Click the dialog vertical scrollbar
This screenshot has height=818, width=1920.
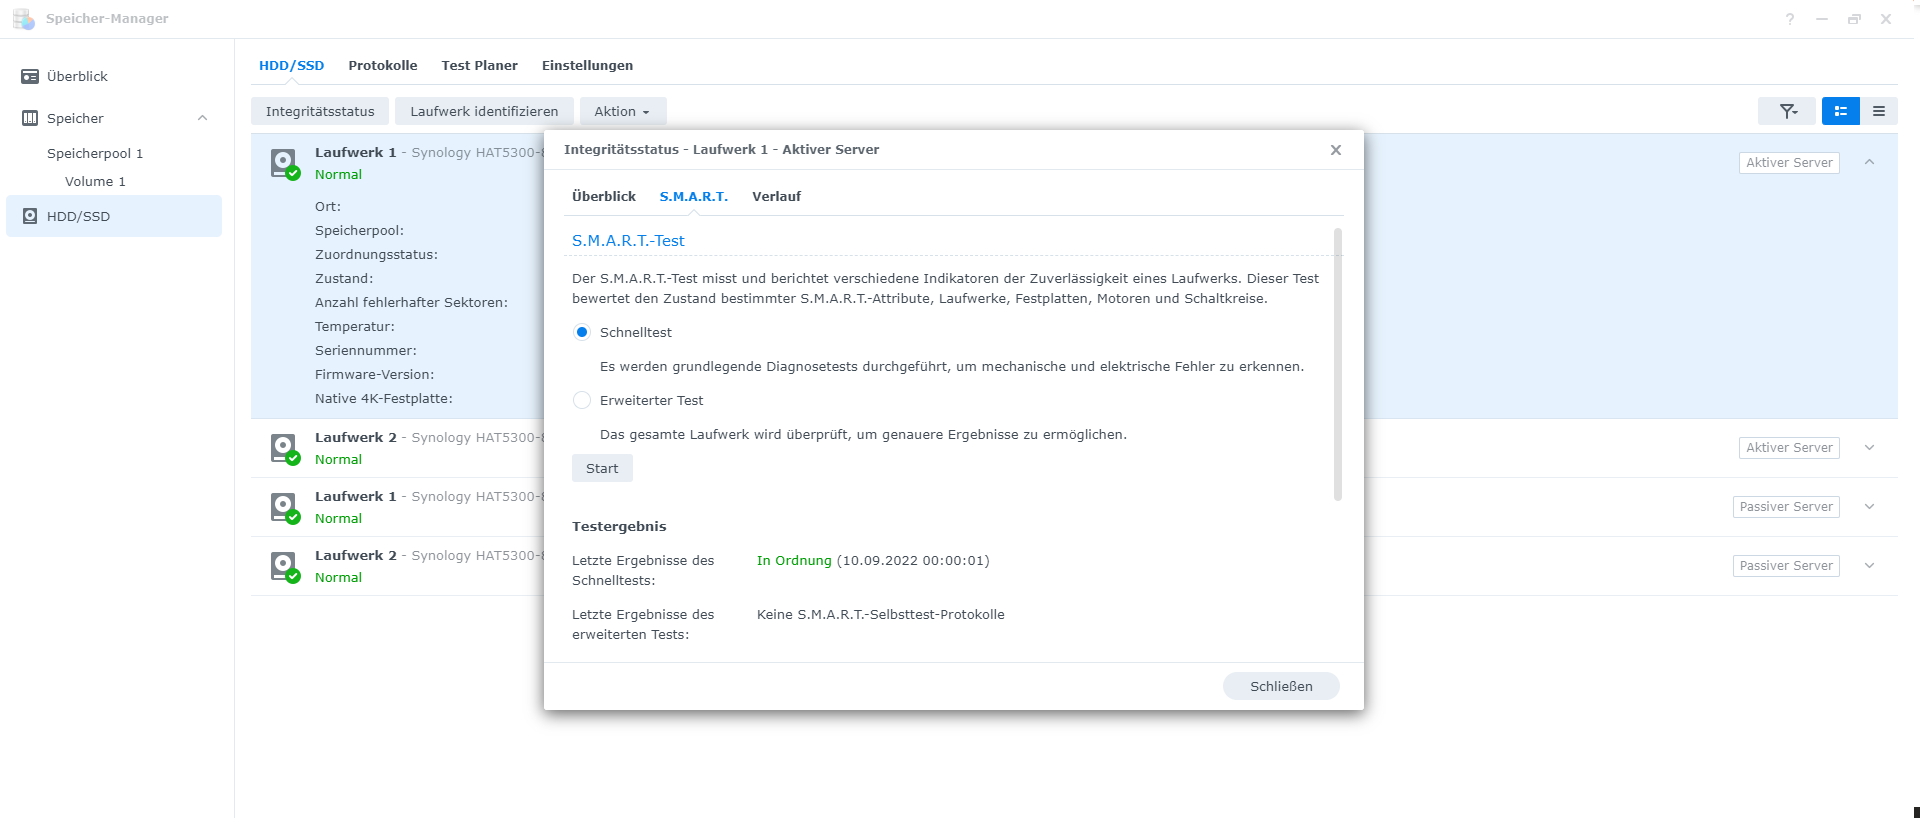[1338, 364]
